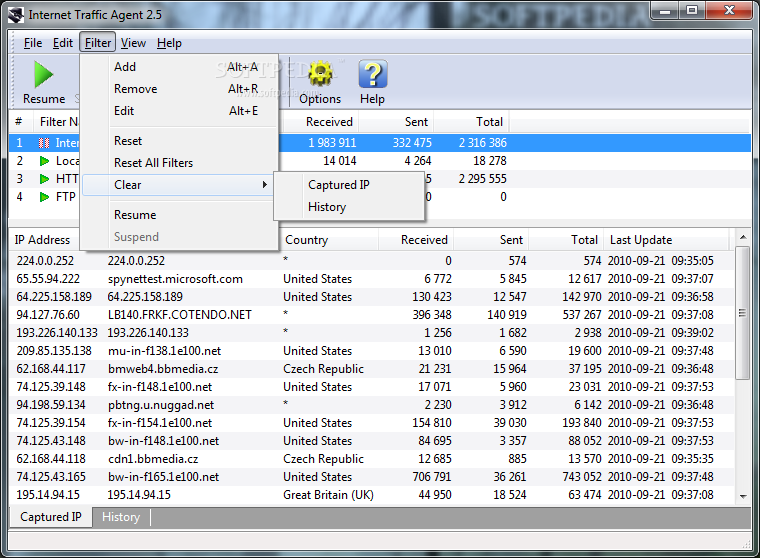This screenshot has height=558, width=760.
Task: Choose Reset in the Filter menu
Action: coord(180,141)
